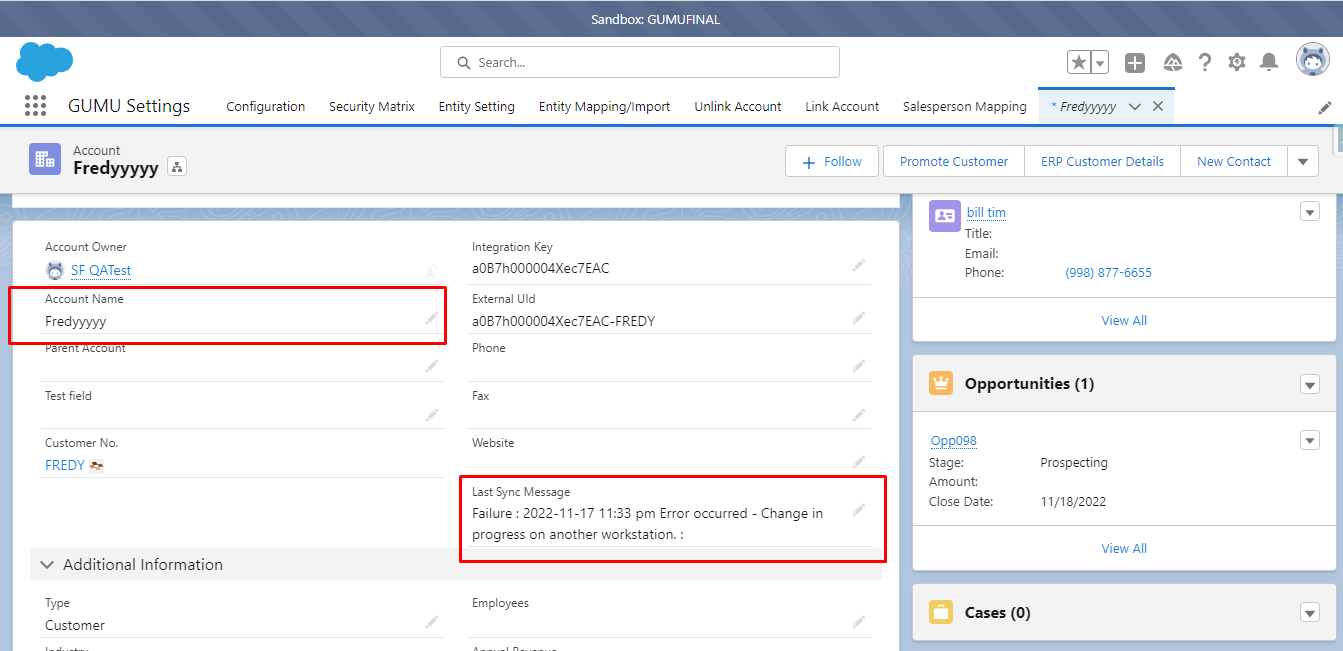This screenshot has height=651, width=1343.
Task: Open the Security Matrix tab
Action: [x=372, y=107]
